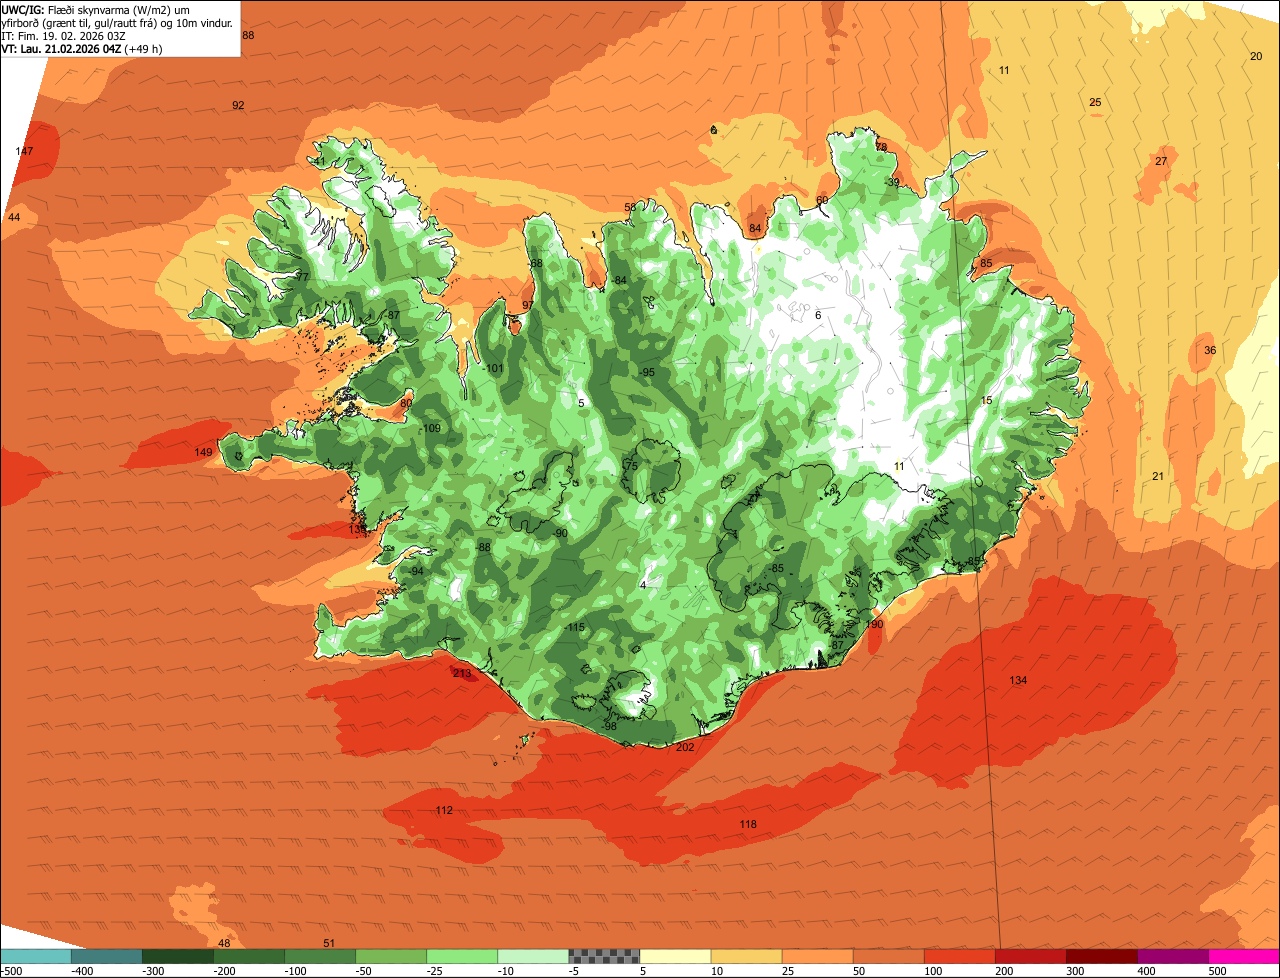The height and width of the screenshot is (978, 1280).
Task: Pick the purple 400 to 500 legend swatch
Action: [1172, 956]
